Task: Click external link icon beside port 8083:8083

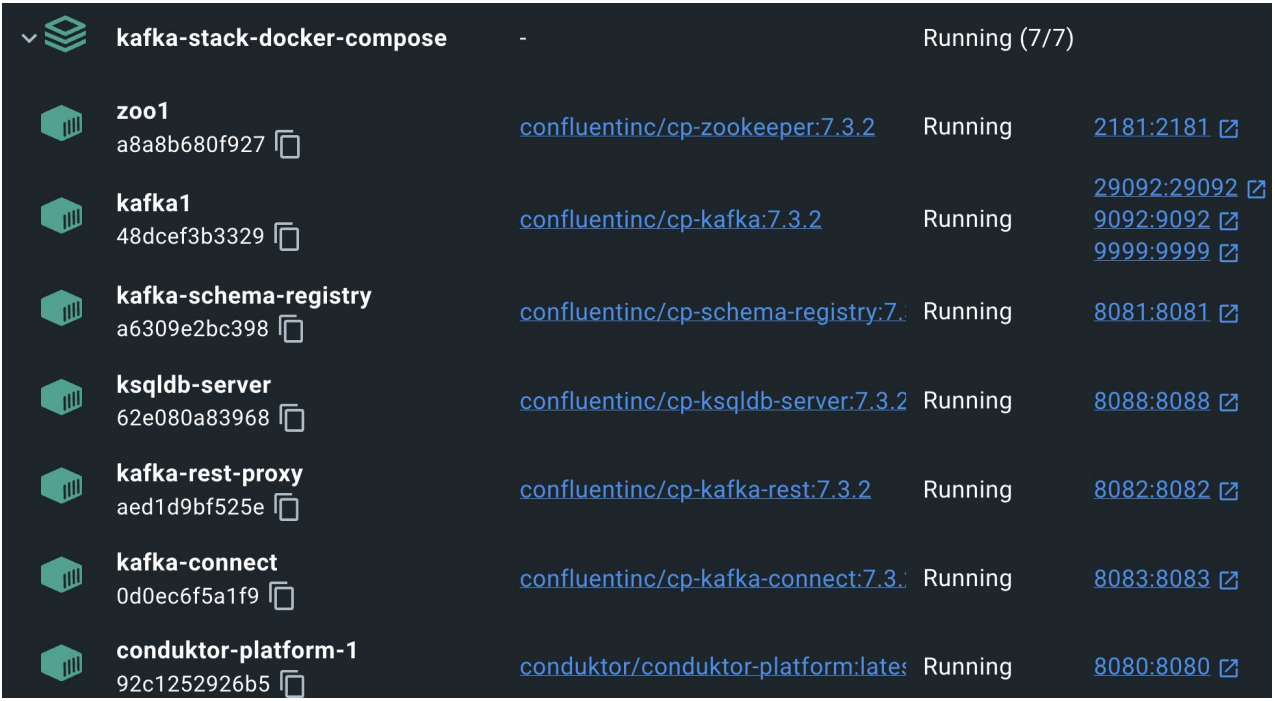Action: [x=1229, y=579]
